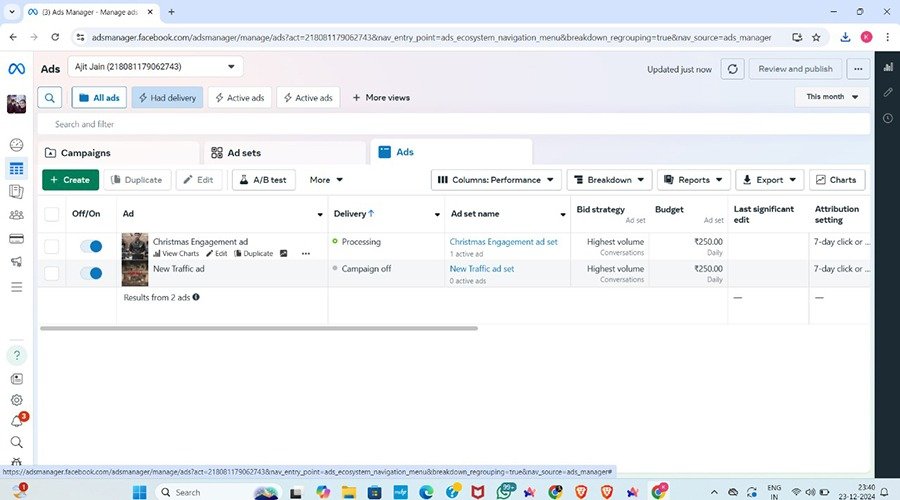The width and height of the screenshot is (900, 500).
Task: Click the Review and publish button
Action: pyautogui.click(x=795, y=69)
